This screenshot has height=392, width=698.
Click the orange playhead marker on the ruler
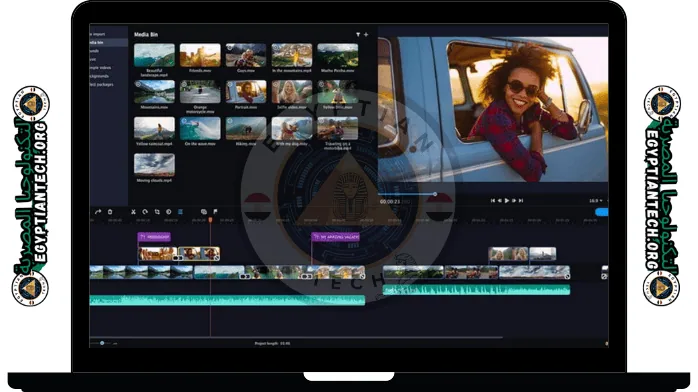211,220
